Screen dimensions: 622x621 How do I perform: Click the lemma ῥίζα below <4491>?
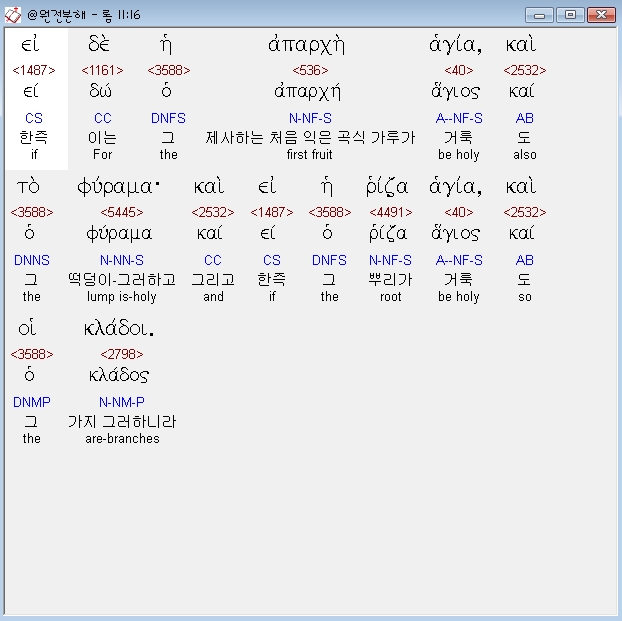click(388, 234)
